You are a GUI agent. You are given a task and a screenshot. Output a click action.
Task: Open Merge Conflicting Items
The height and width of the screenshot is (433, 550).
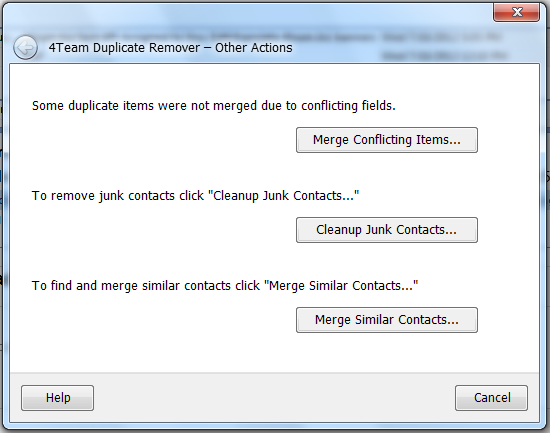click(387, 140)
